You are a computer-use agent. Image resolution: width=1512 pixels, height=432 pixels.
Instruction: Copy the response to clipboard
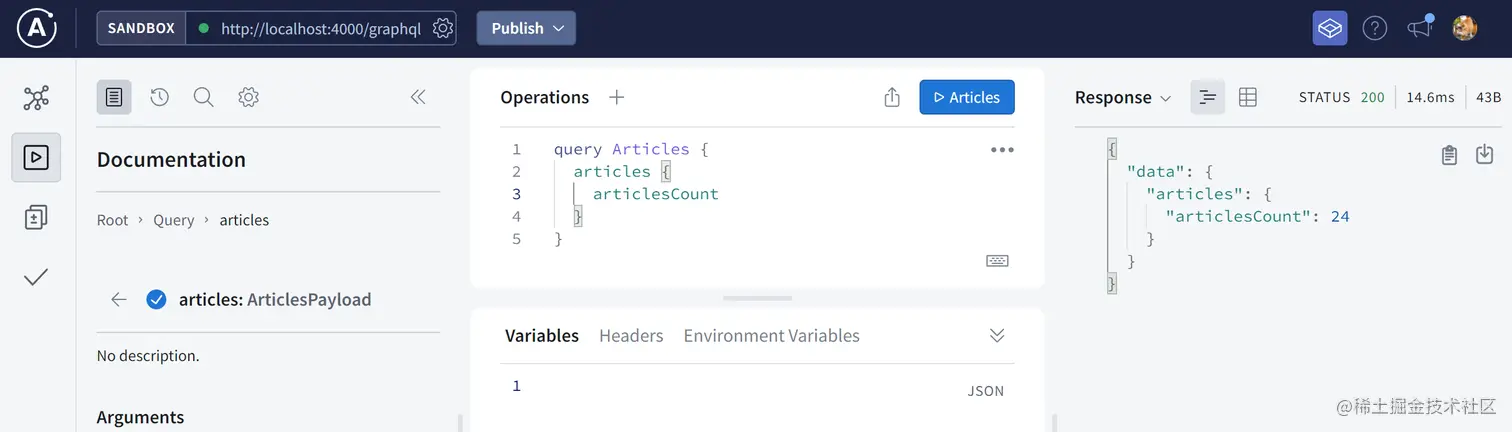coord(1449,155)
